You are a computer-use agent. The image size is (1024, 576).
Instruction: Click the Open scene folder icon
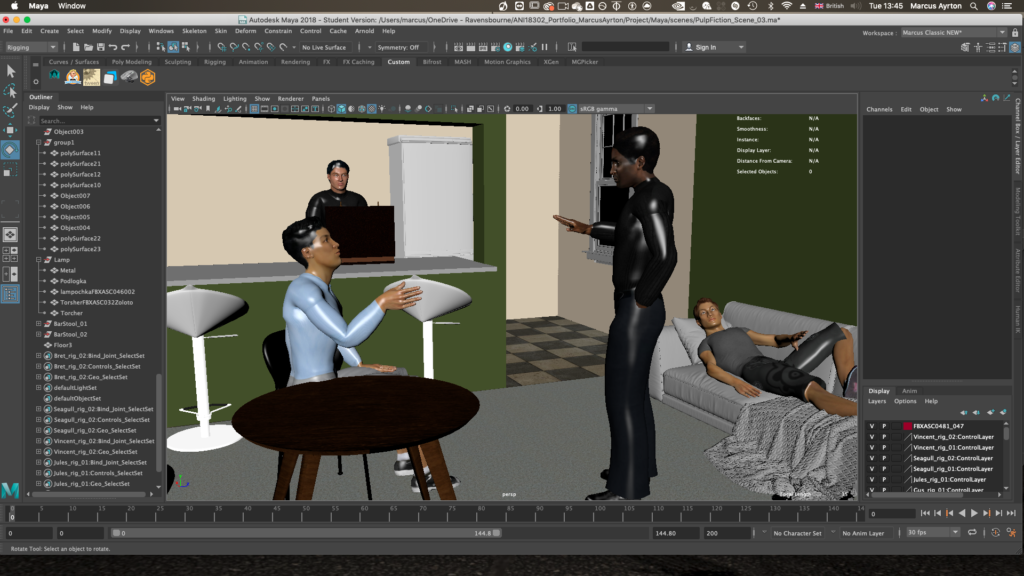pyautogui.click(x=88, y=47)
